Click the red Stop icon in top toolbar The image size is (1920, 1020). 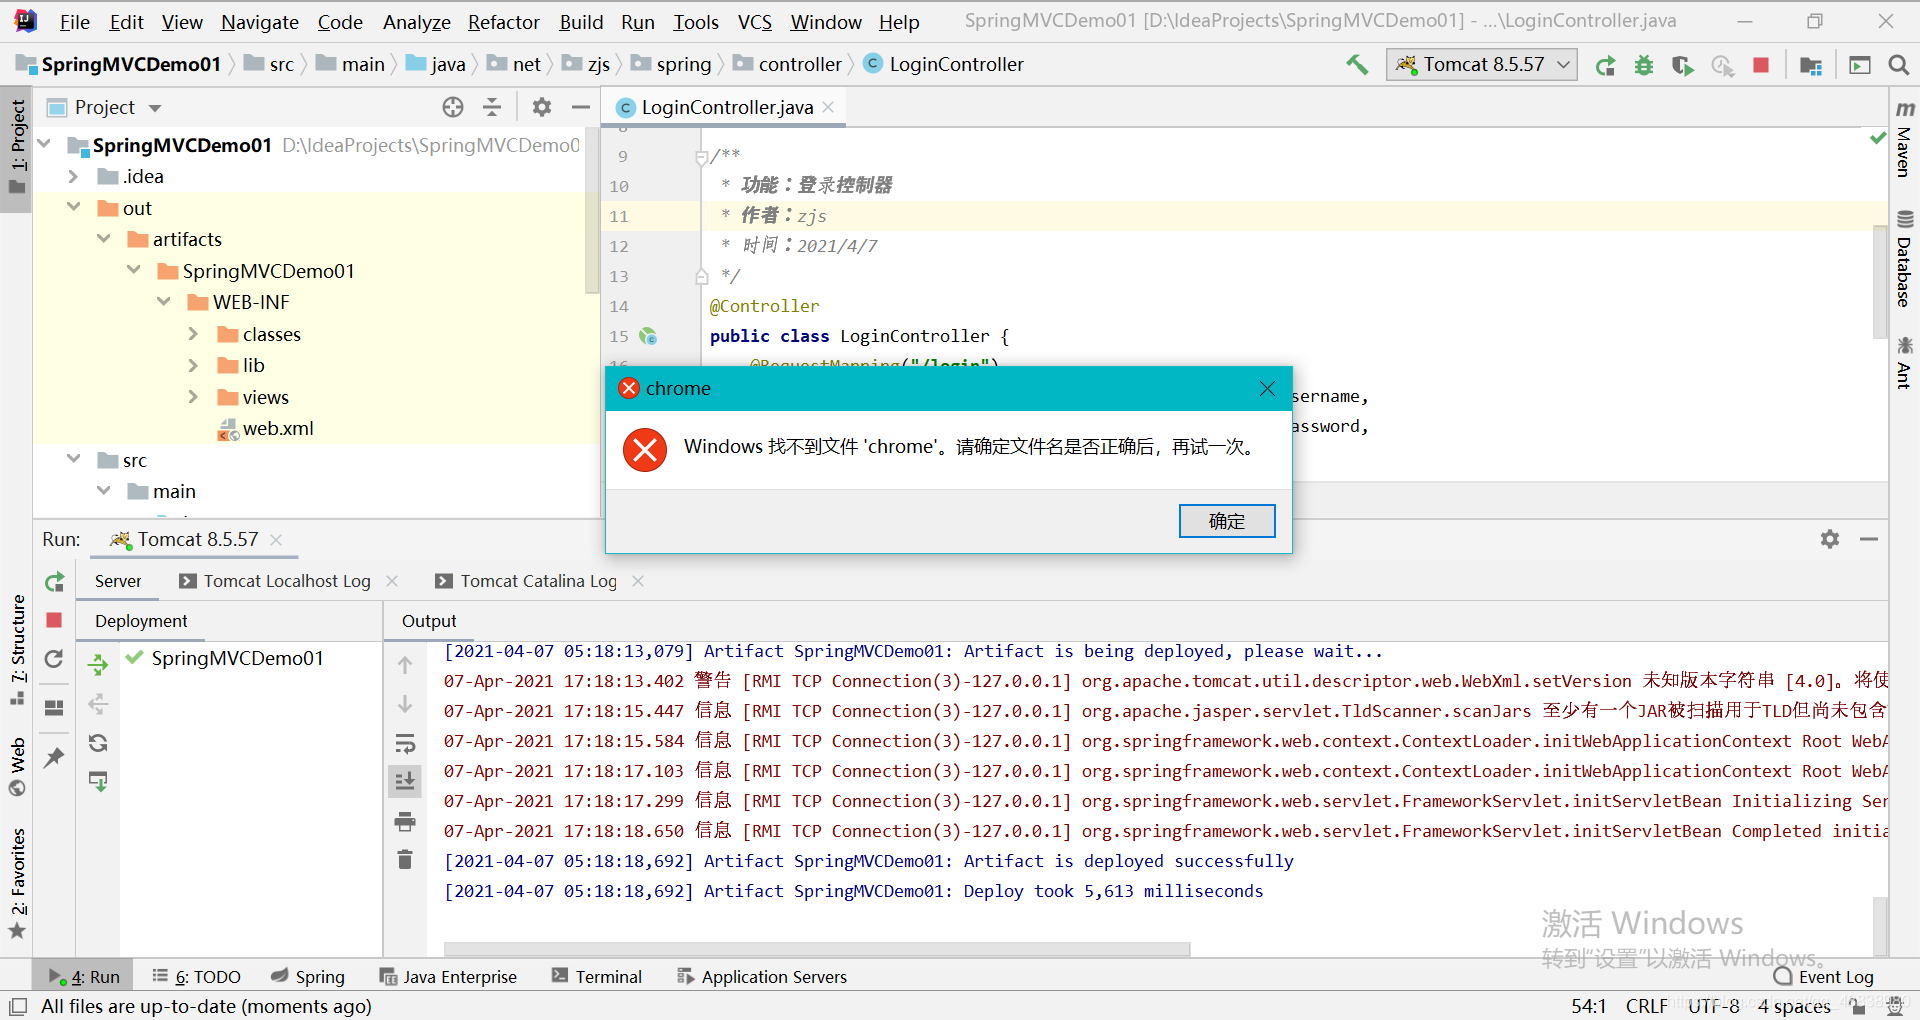(x=1761, y=65)
